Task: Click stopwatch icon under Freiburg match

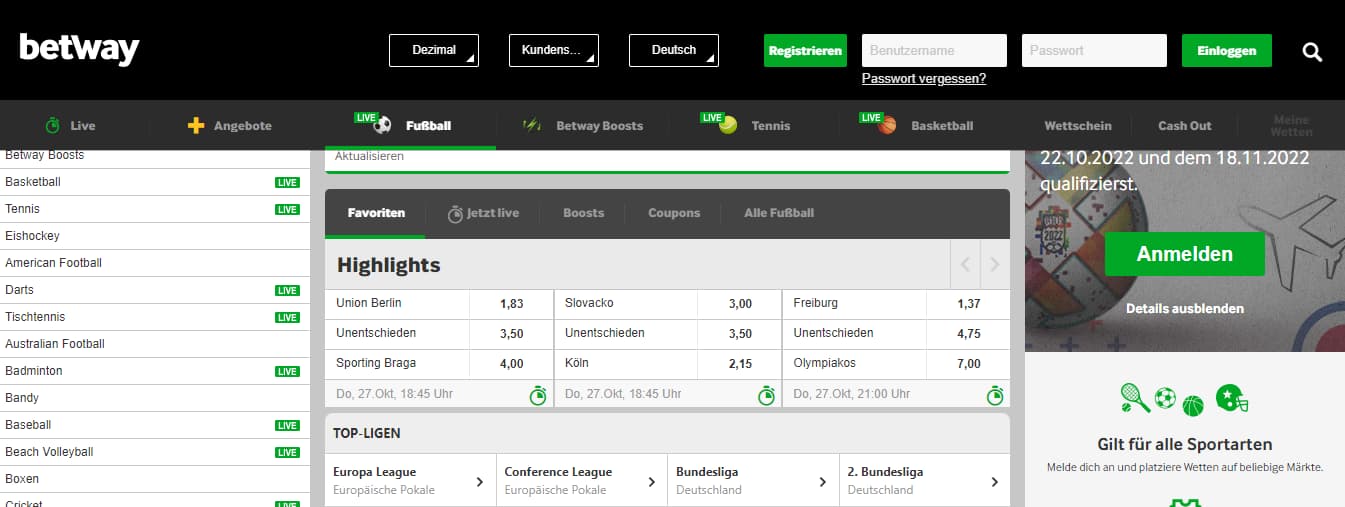Action: point(995,395)
